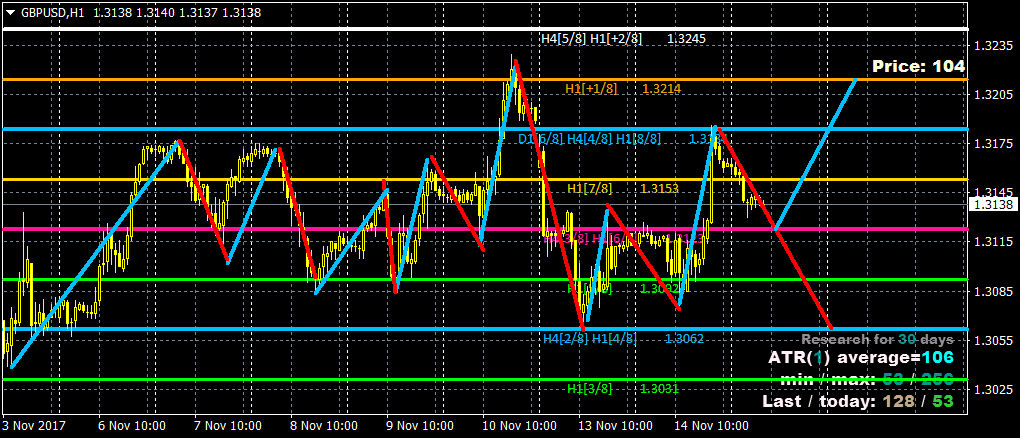Viewport: 1020px width, 438px height.
Task: Select the ATR(1) average=106 readout
Action: pyautogui.click(x=861, y=358)
